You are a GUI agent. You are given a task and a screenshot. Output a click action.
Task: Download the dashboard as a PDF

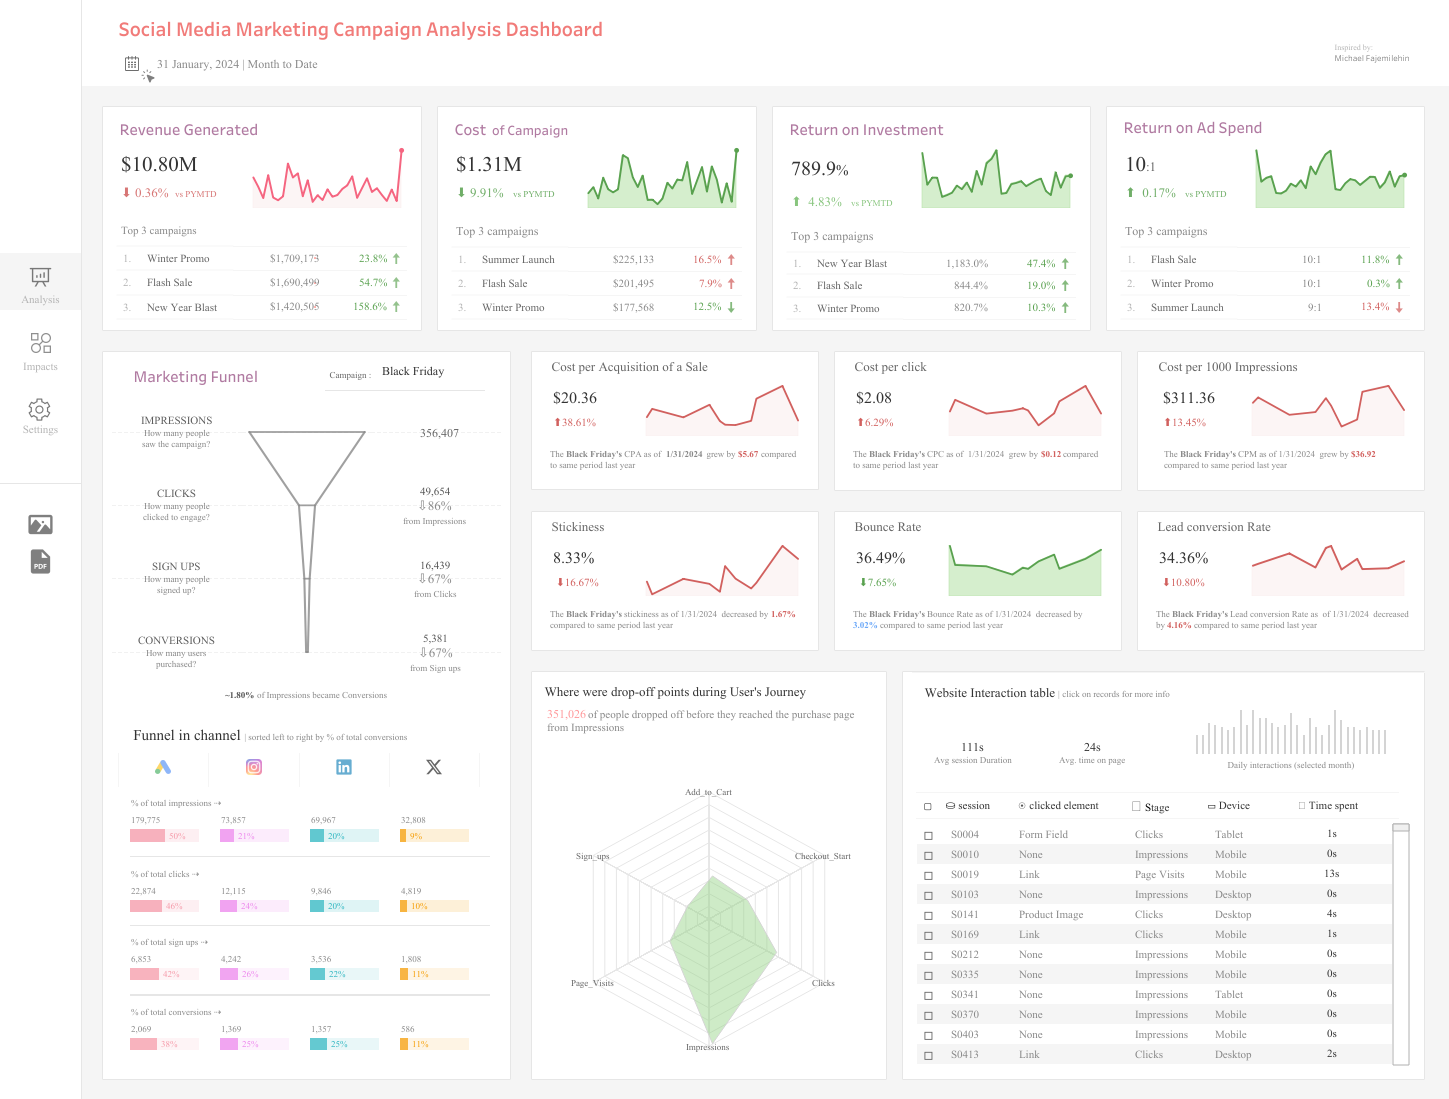[40, 562]
